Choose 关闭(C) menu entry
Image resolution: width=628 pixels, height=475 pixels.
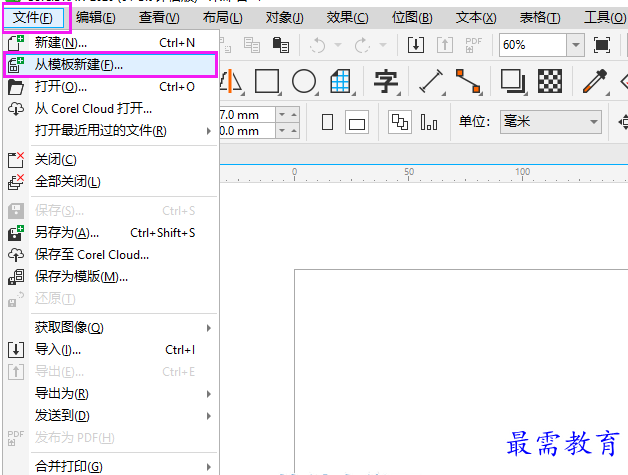point(111,159)
